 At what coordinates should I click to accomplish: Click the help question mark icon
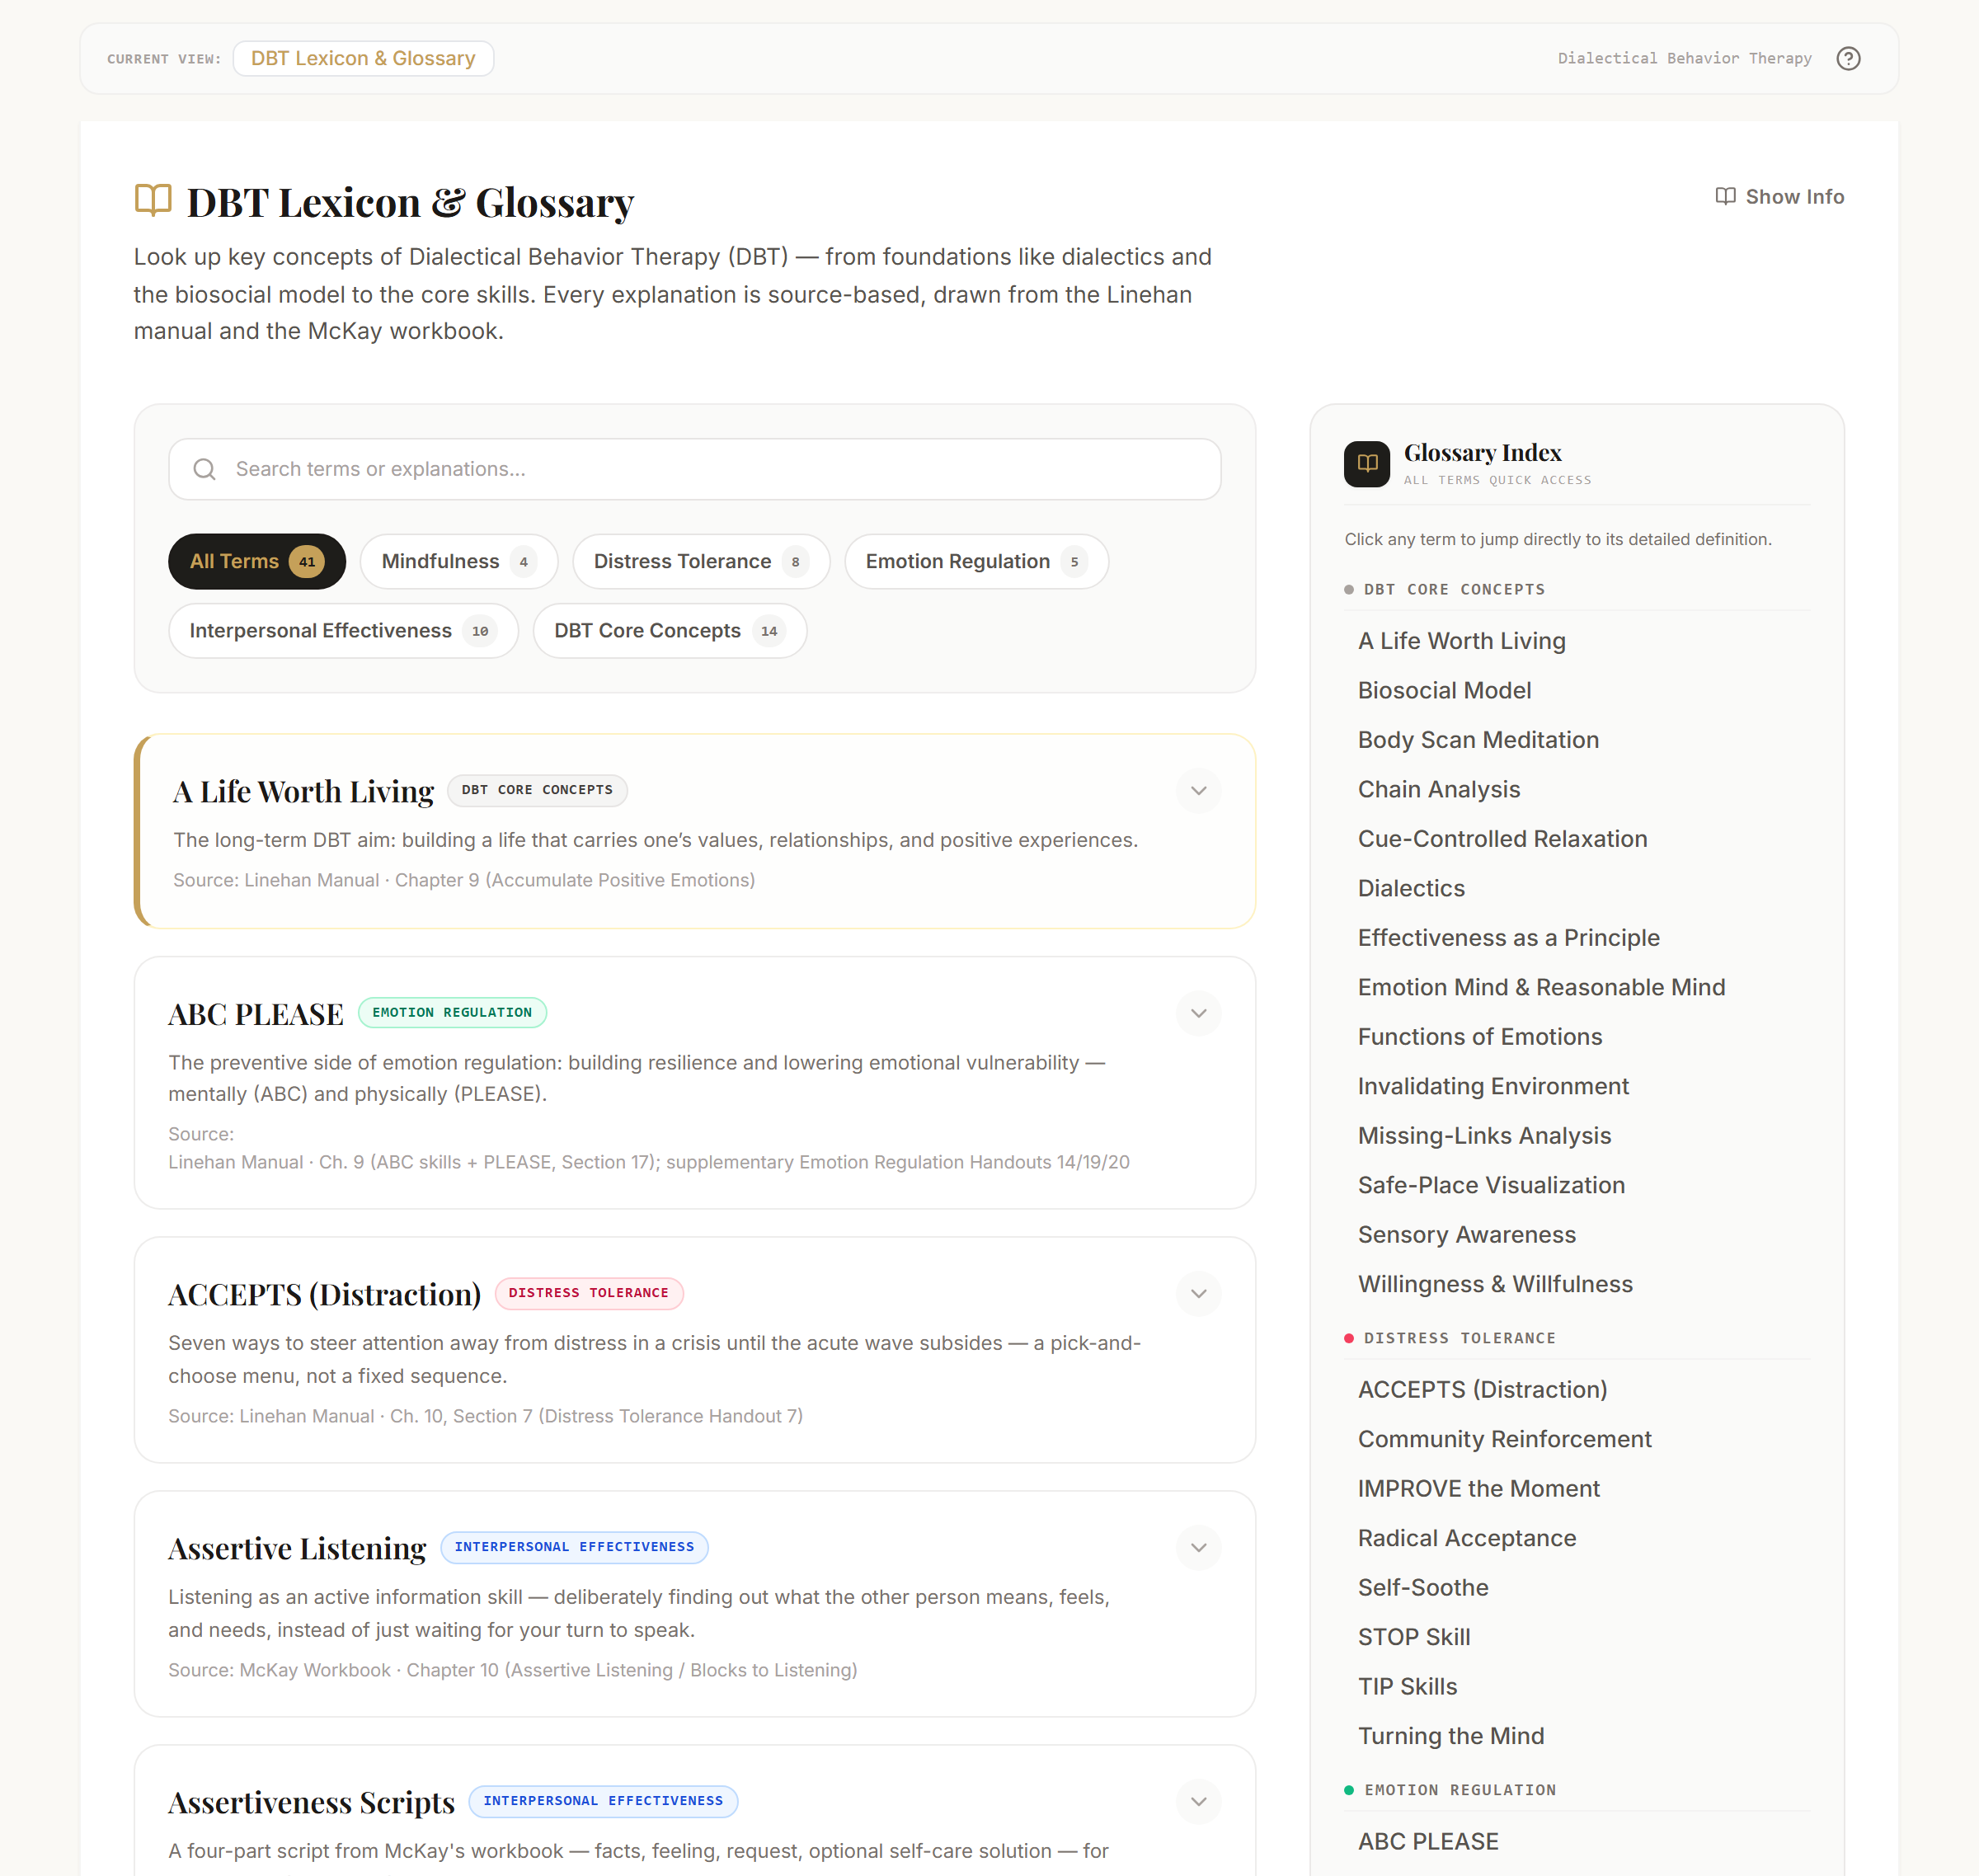click(1848, 58)
